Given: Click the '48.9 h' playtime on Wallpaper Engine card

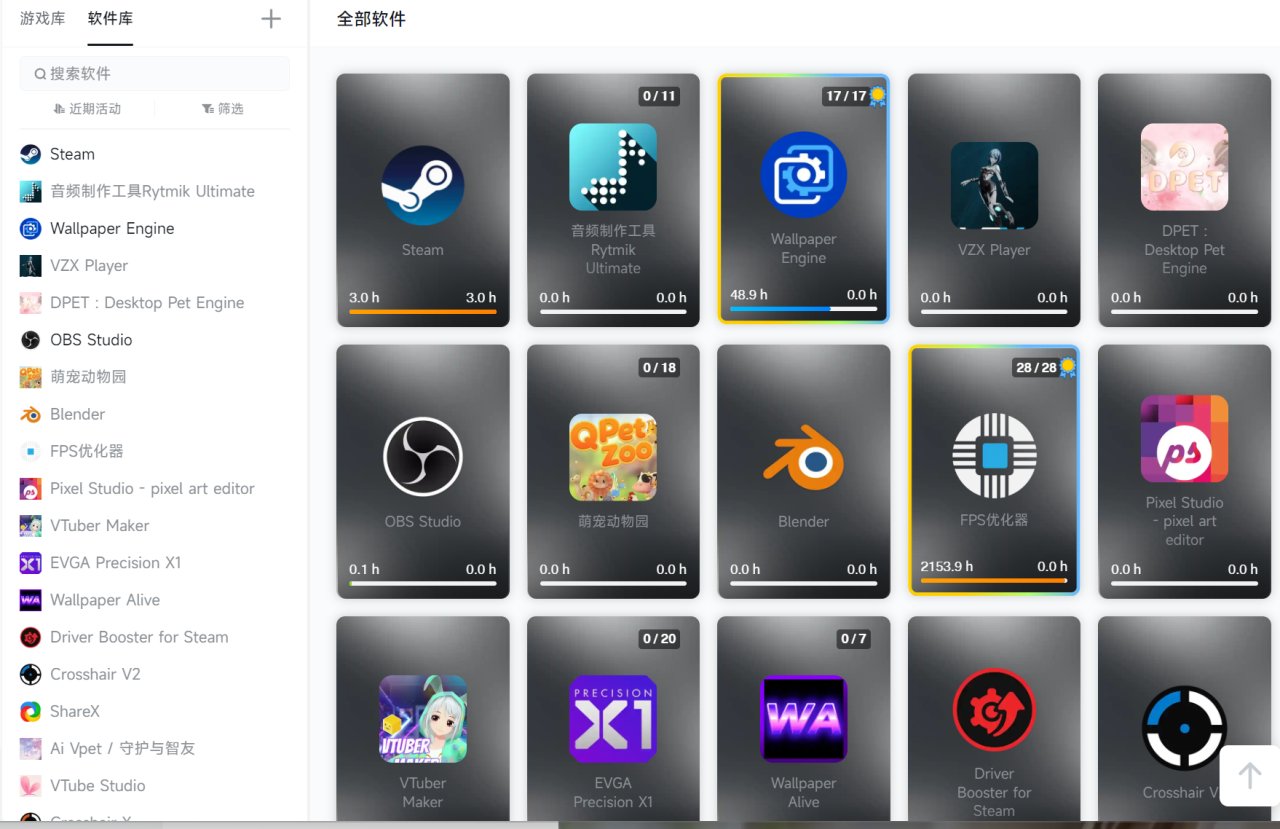Looking at the screenshot, I should click(749, 294).
